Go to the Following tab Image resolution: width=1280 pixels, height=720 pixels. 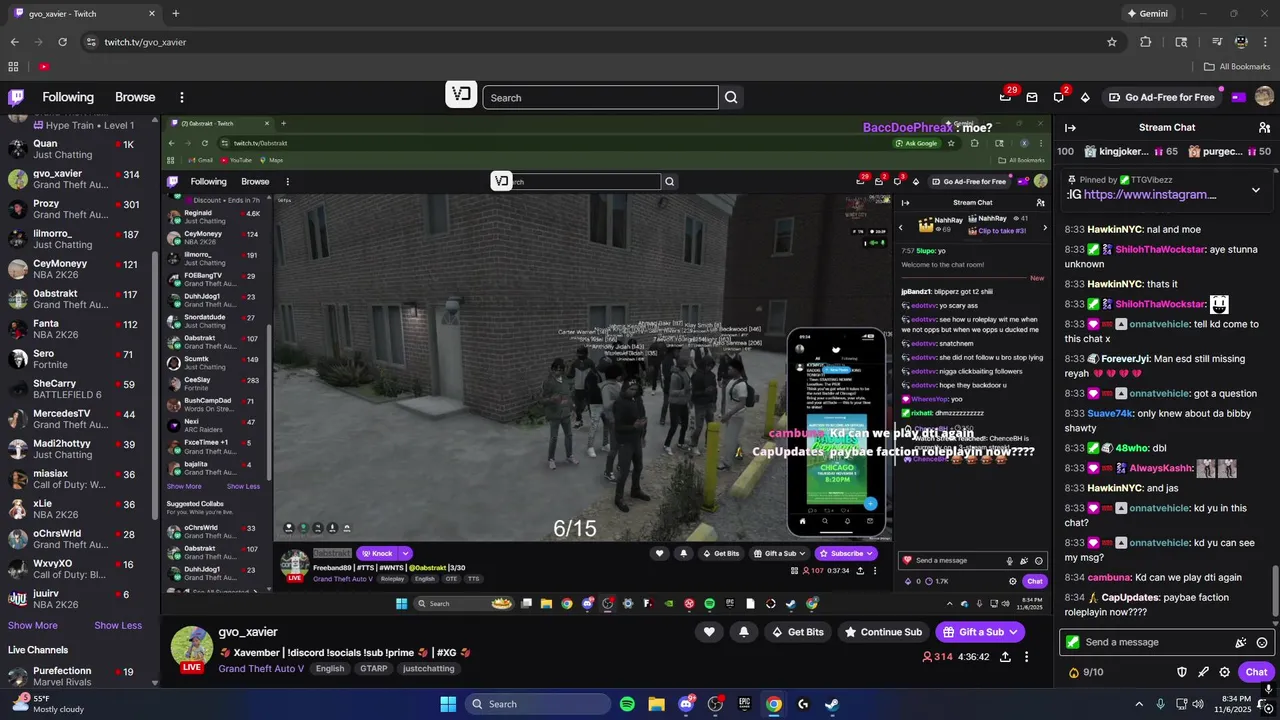[x=68, y=97]
